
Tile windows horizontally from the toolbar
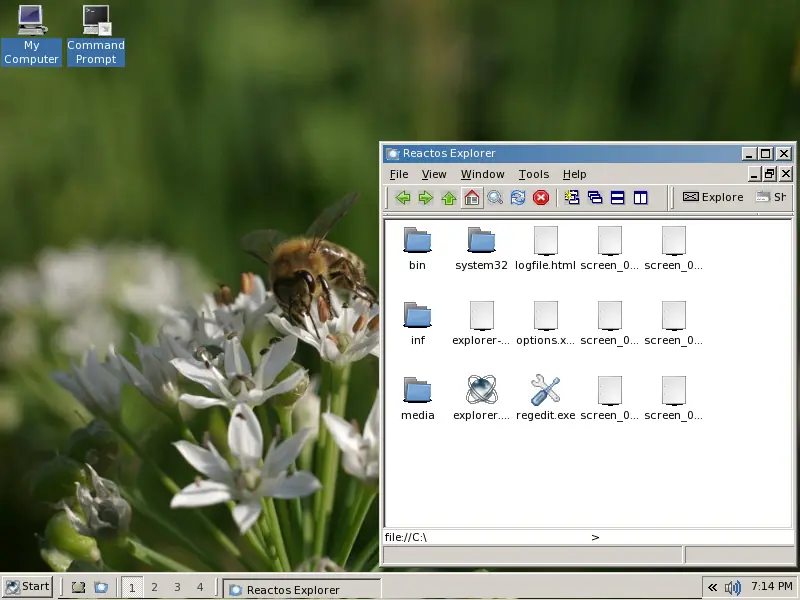[618, 198]
